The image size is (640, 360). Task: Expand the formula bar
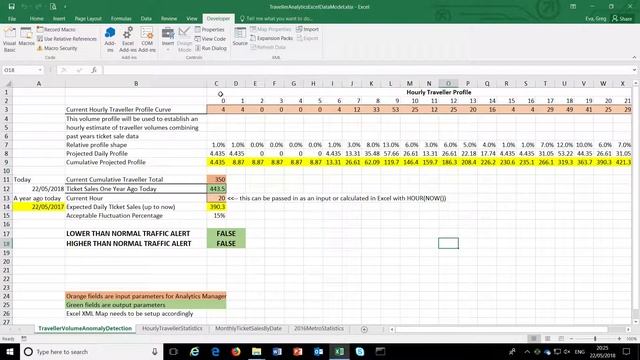coord(634,70)
